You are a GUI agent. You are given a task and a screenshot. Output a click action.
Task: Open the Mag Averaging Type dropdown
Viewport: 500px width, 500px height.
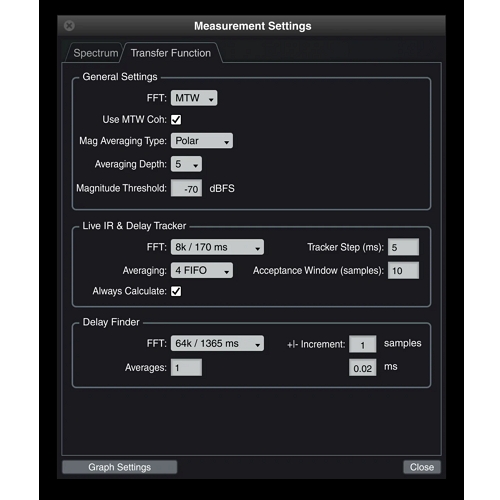point(202,141)
